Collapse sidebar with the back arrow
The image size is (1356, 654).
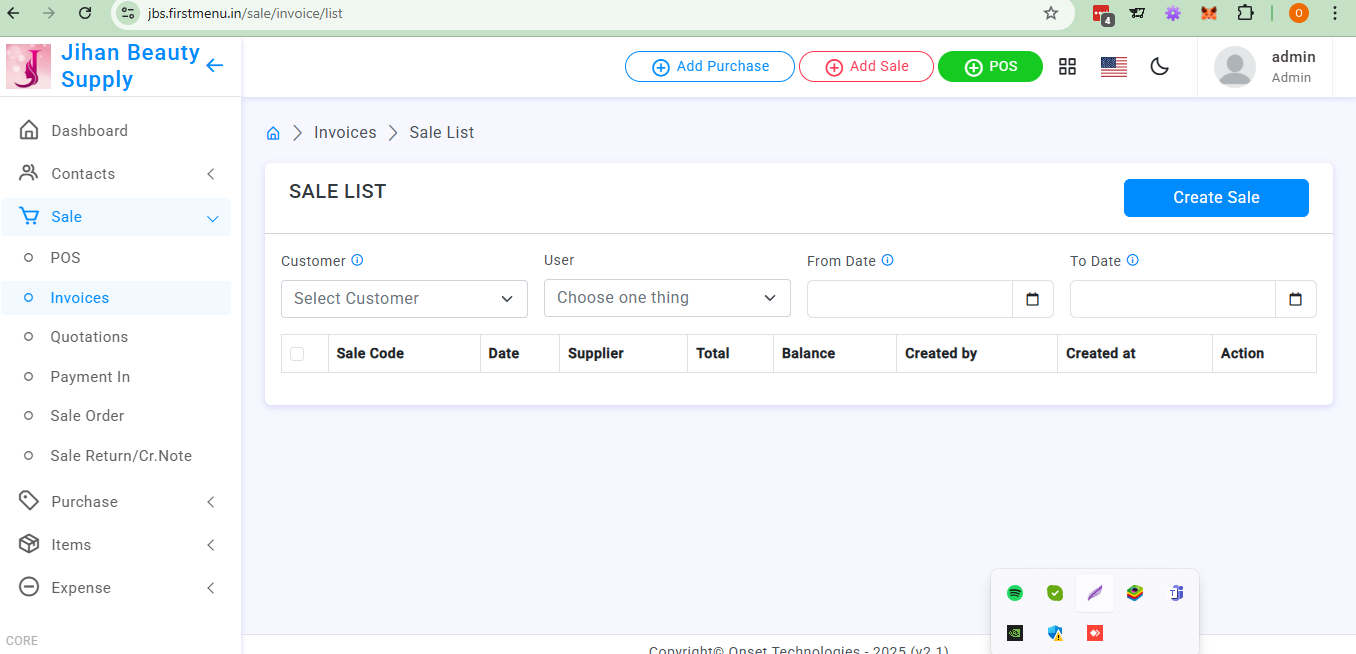[x=214, y=66]
